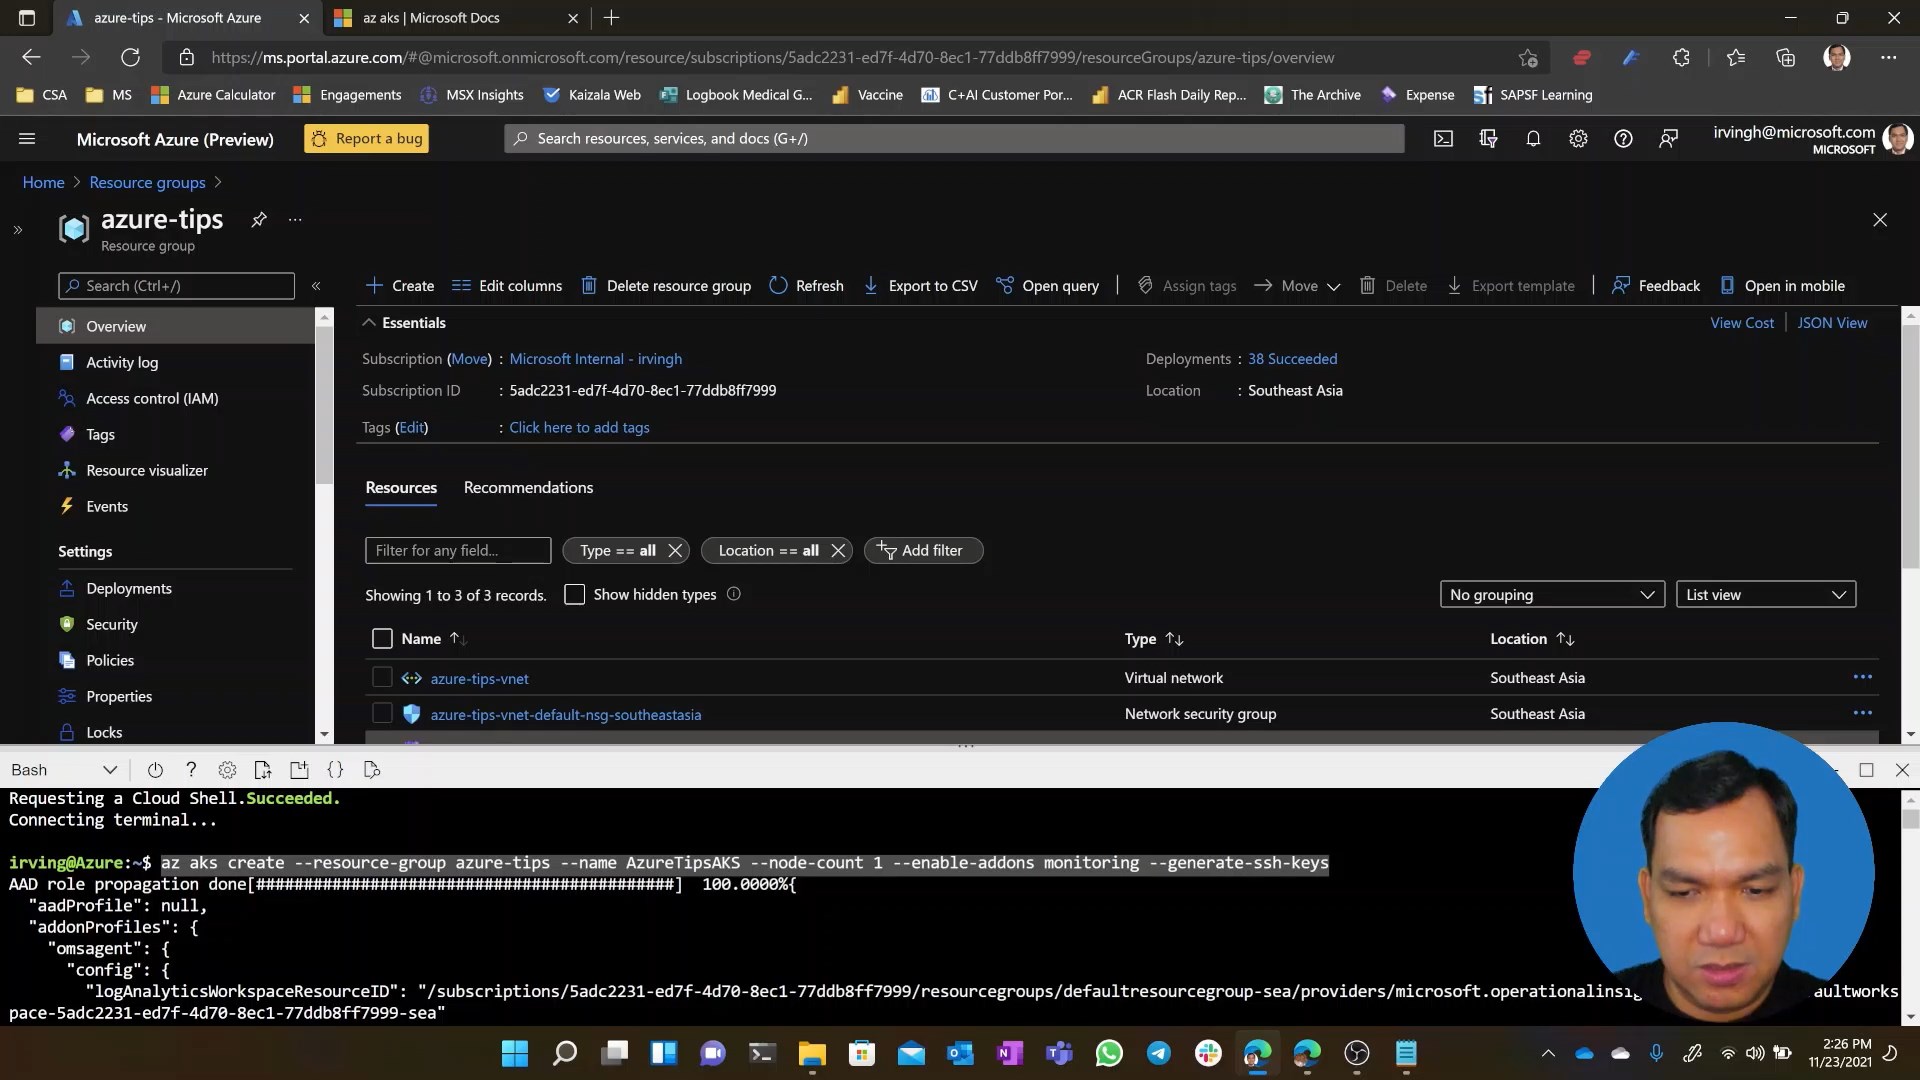Screen dimensions: 1920x1080
Task: Click Cloud Shell upload/download files icon
Action: [x=263, y=770]
